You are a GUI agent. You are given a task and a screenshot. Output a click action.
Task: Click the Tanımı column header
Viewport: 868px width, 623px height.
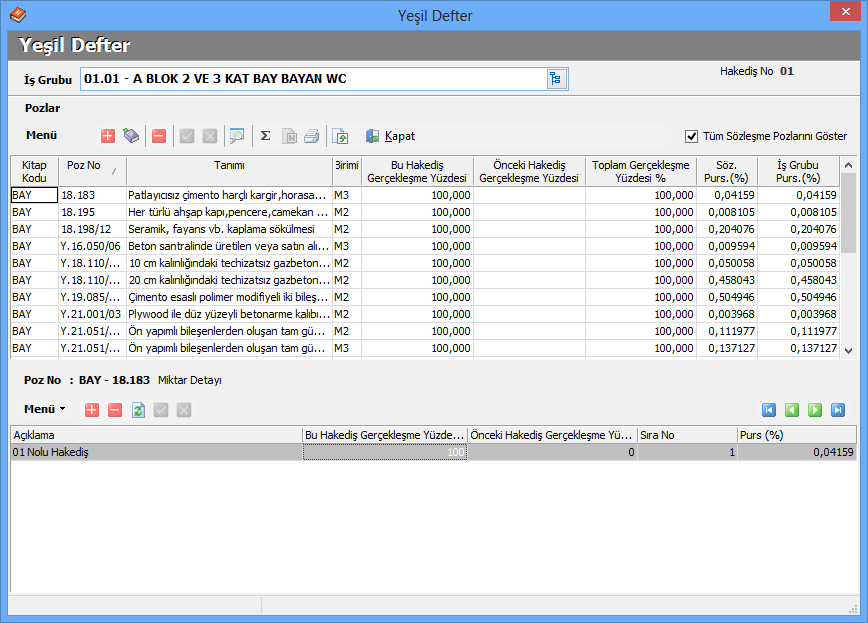click(229, 166)
